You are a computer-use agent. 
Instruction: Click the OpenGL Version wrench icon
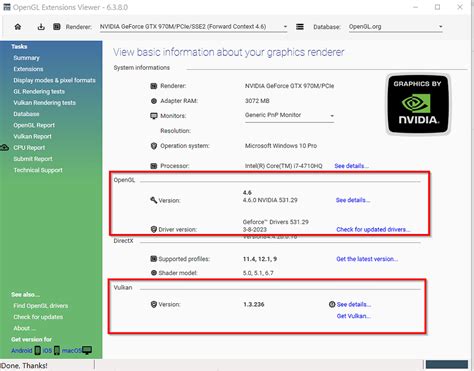point(153,200)
